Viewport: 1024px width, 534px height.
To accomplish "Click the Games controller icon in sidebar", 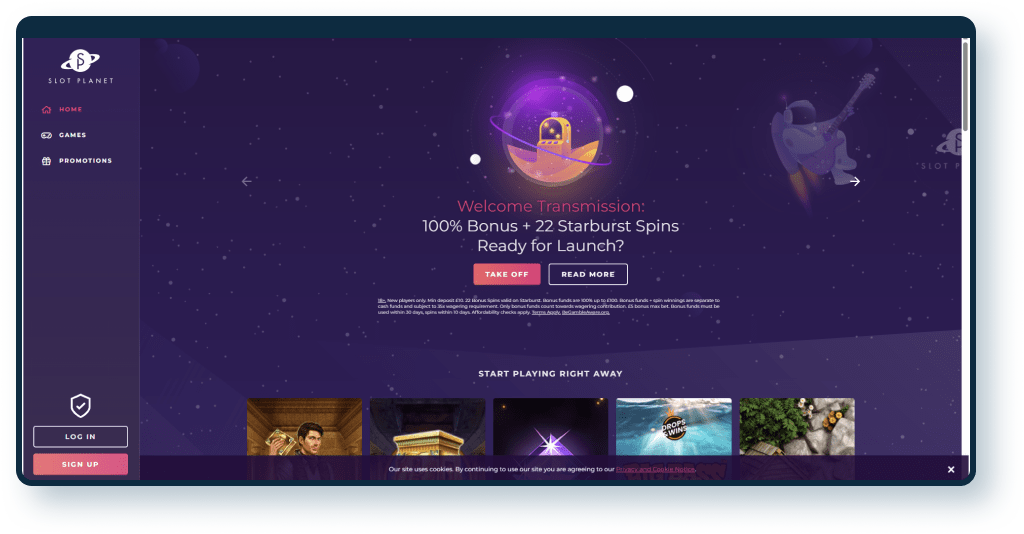I will (46, 135).
